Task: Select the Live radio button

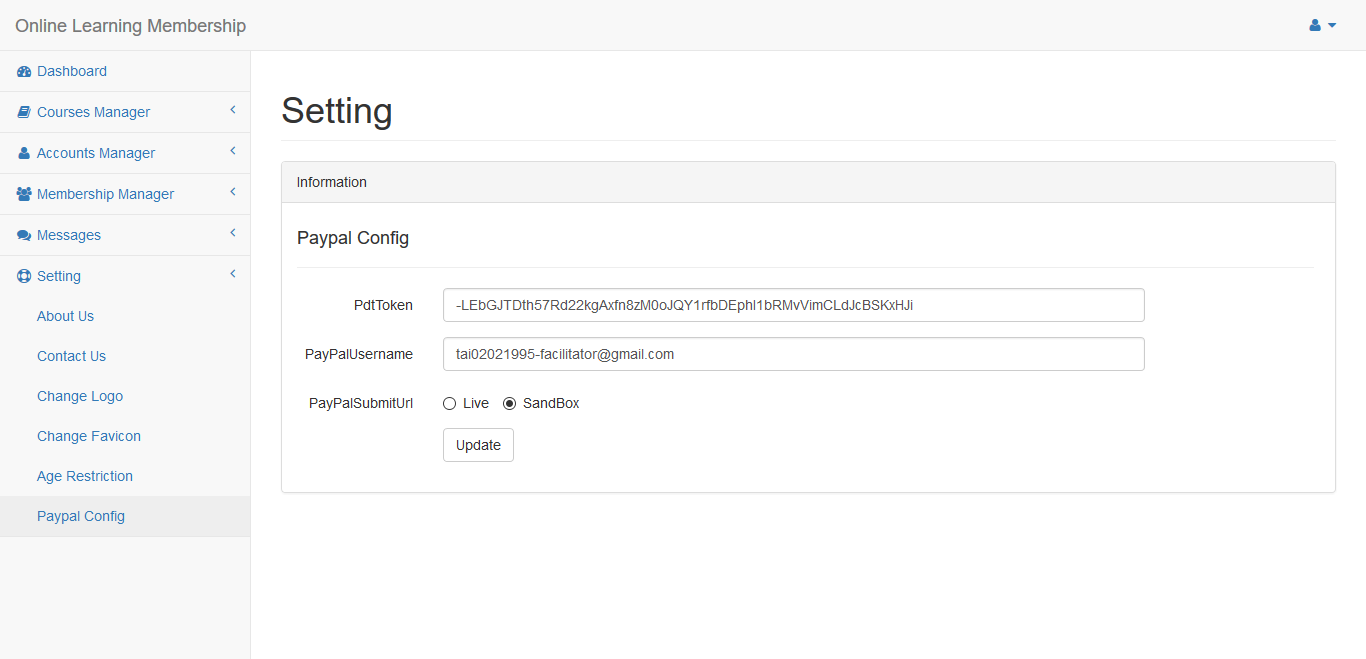Action: [450, 404]
